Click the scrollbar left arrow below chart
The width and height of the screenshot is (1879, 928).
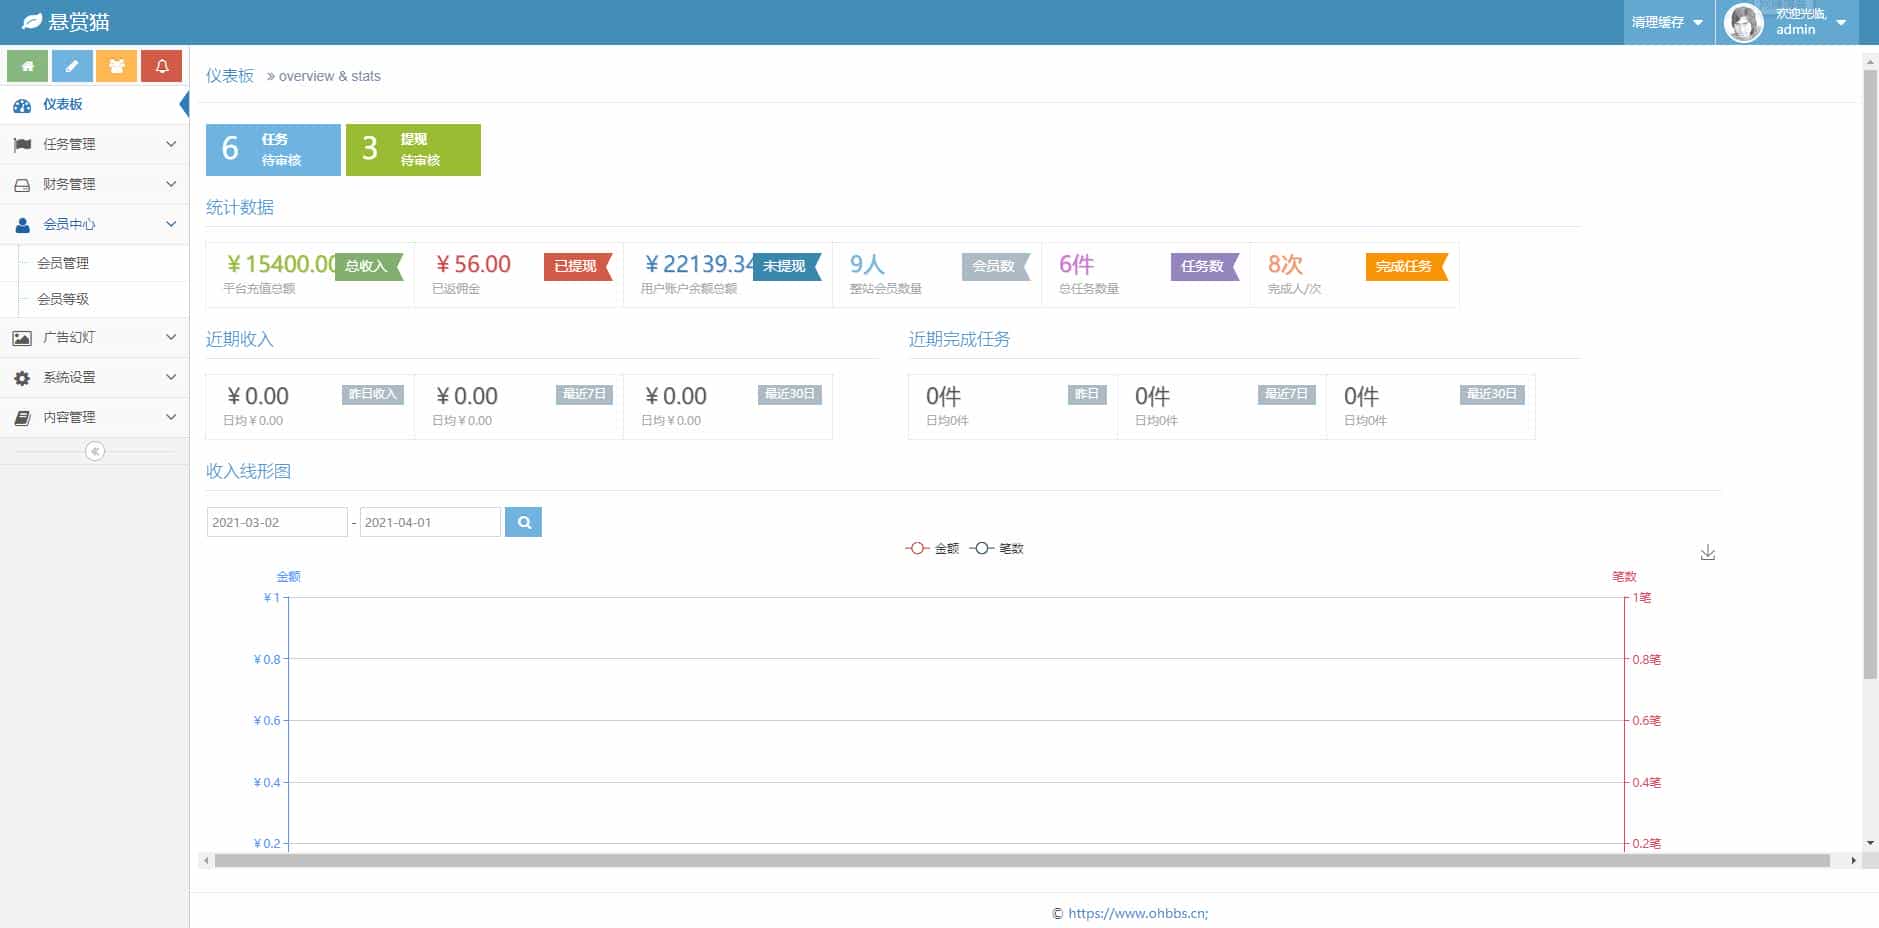click(x=206, y=860)
